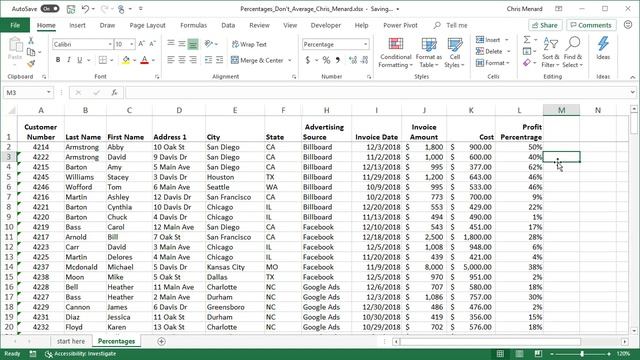The width and height of the screenshot is (640, 360).
Task: Click the Comments button
Action: 591,25
